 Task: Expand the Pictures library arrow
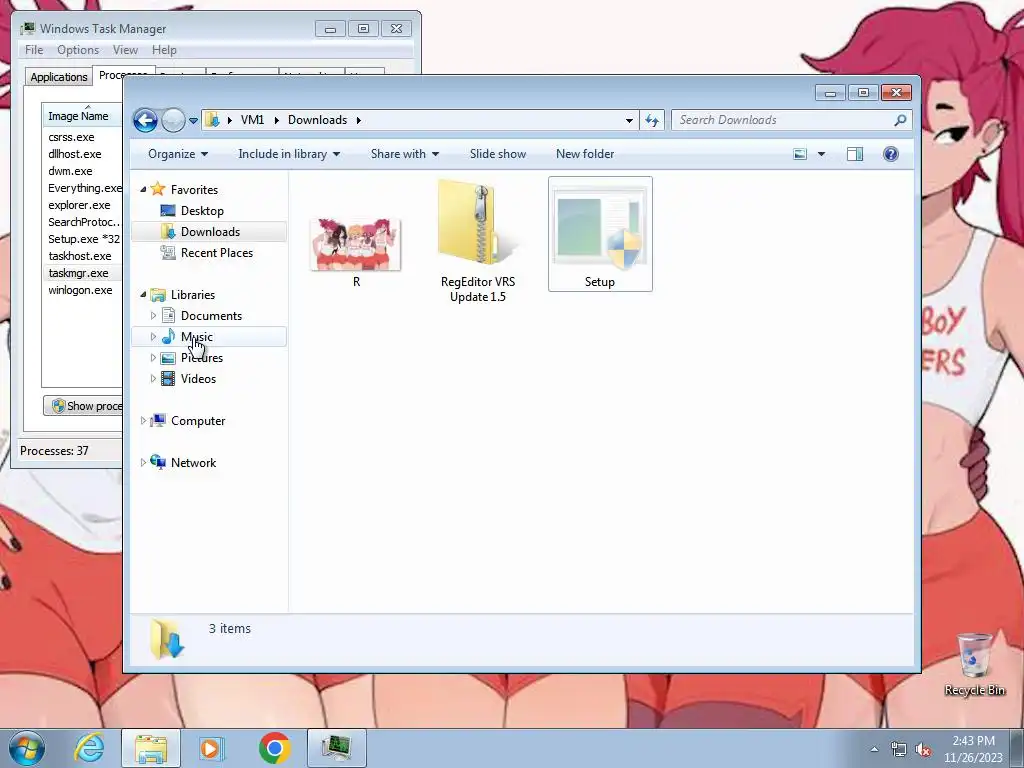pyautogui.click(x=153, y=358)
